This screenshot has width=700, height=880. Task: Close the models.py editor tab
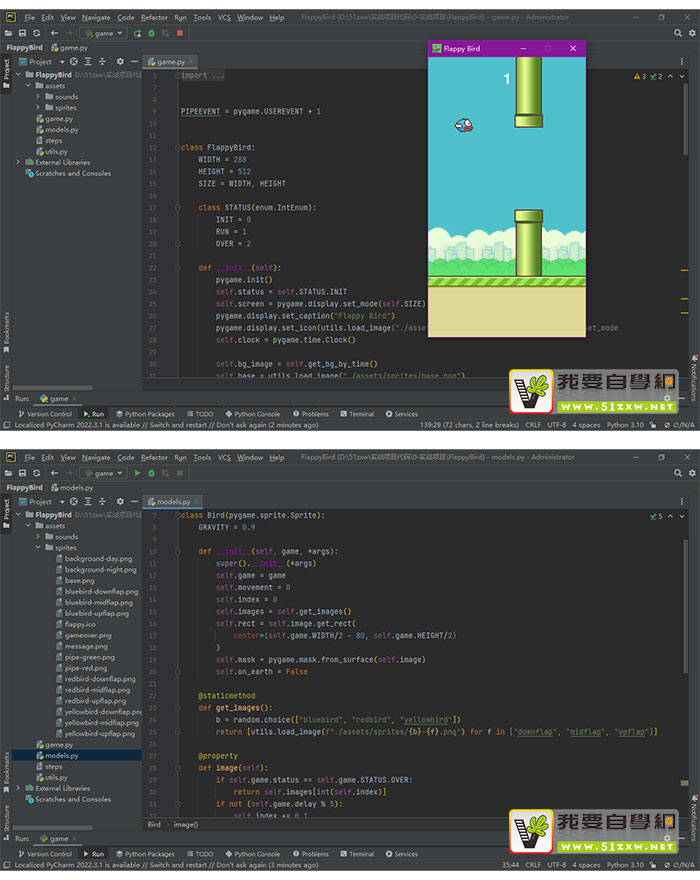tap(196, 502)
